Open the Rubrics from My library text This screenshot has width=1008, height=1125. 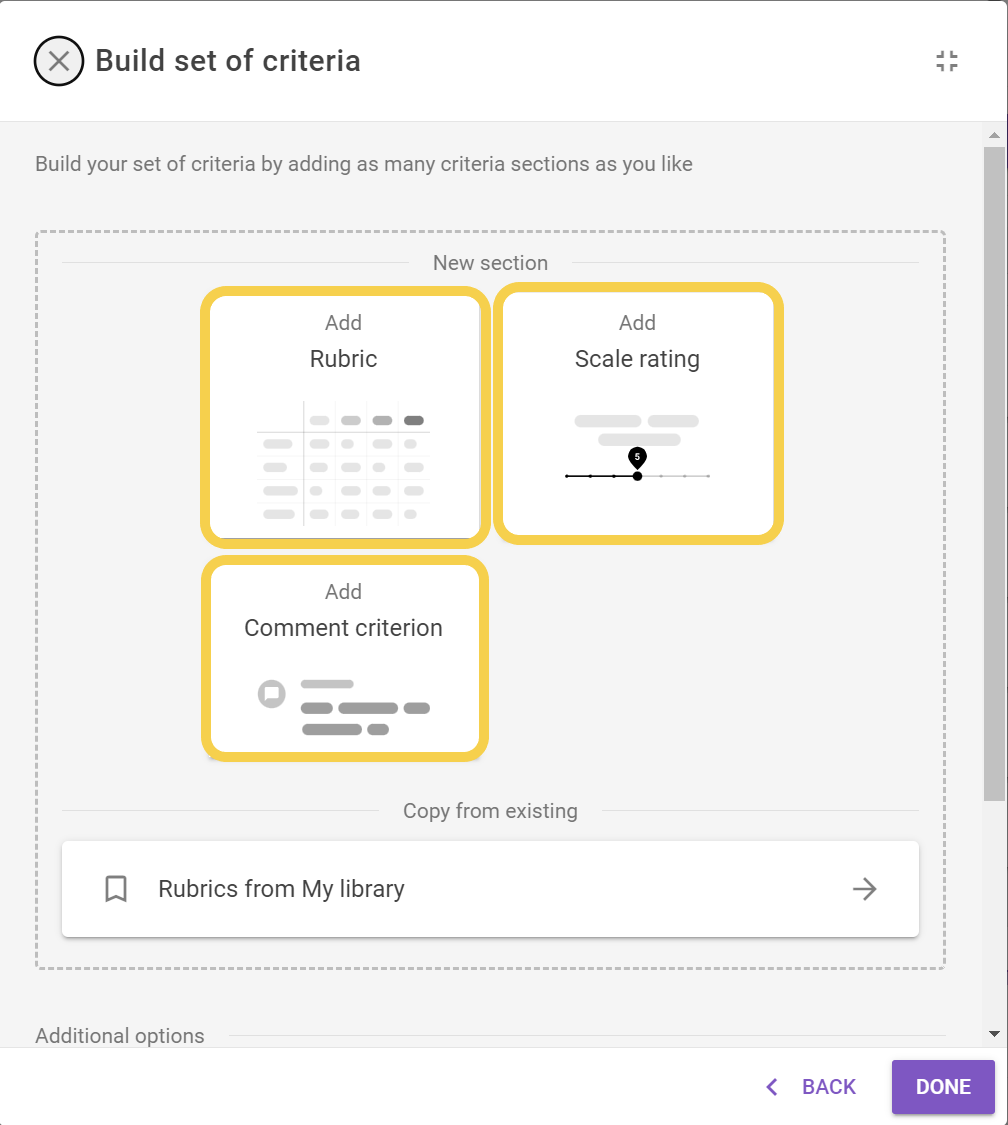(x=281, y=889)
